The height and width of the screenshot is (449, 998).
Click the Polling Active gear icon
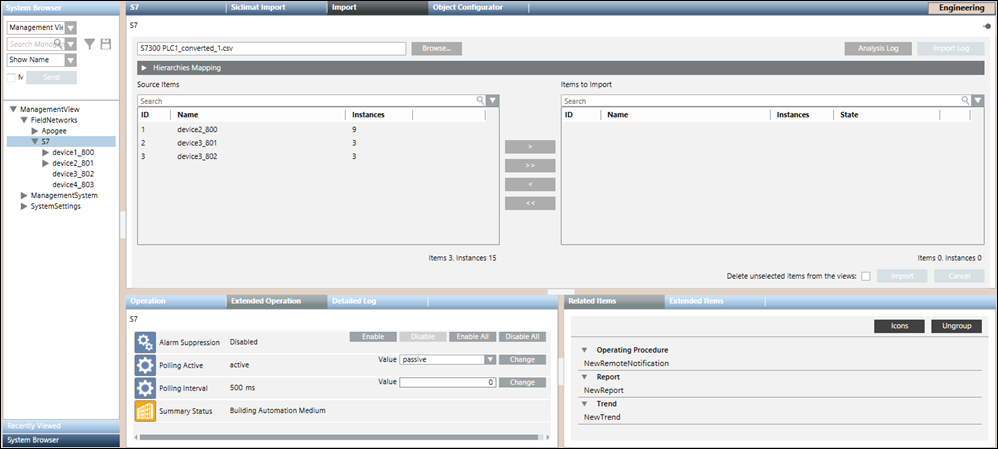(144, 364)
